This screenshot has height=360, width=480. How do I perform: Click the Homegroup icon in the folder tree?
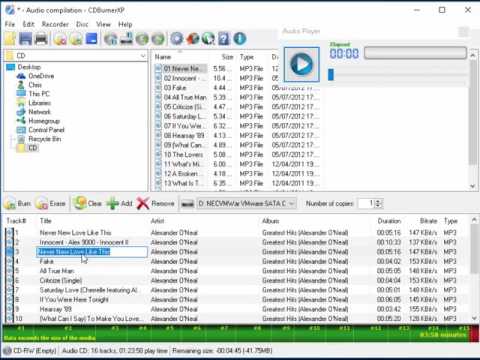[x=21, y=121]
